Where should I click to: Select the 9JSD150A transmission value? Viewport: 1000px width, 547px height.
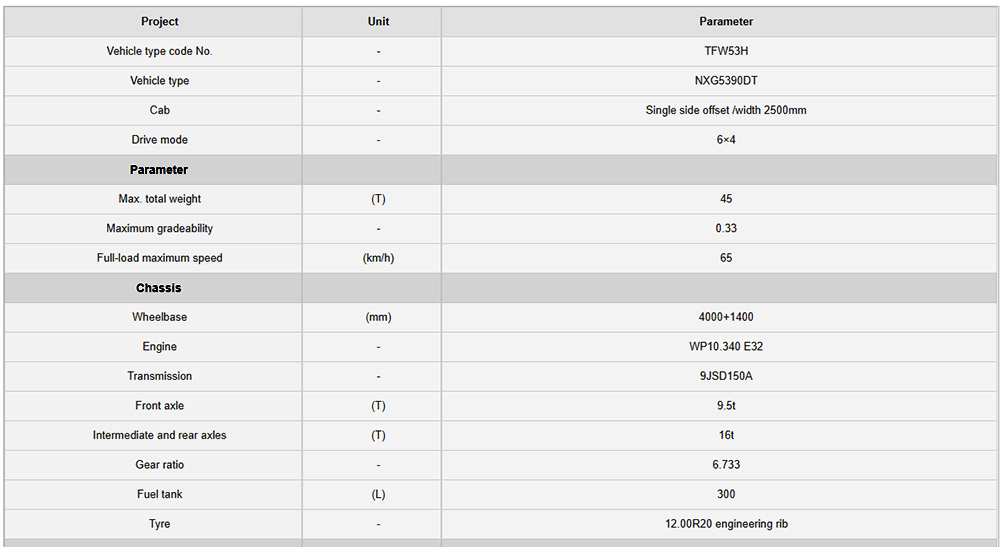726,376
